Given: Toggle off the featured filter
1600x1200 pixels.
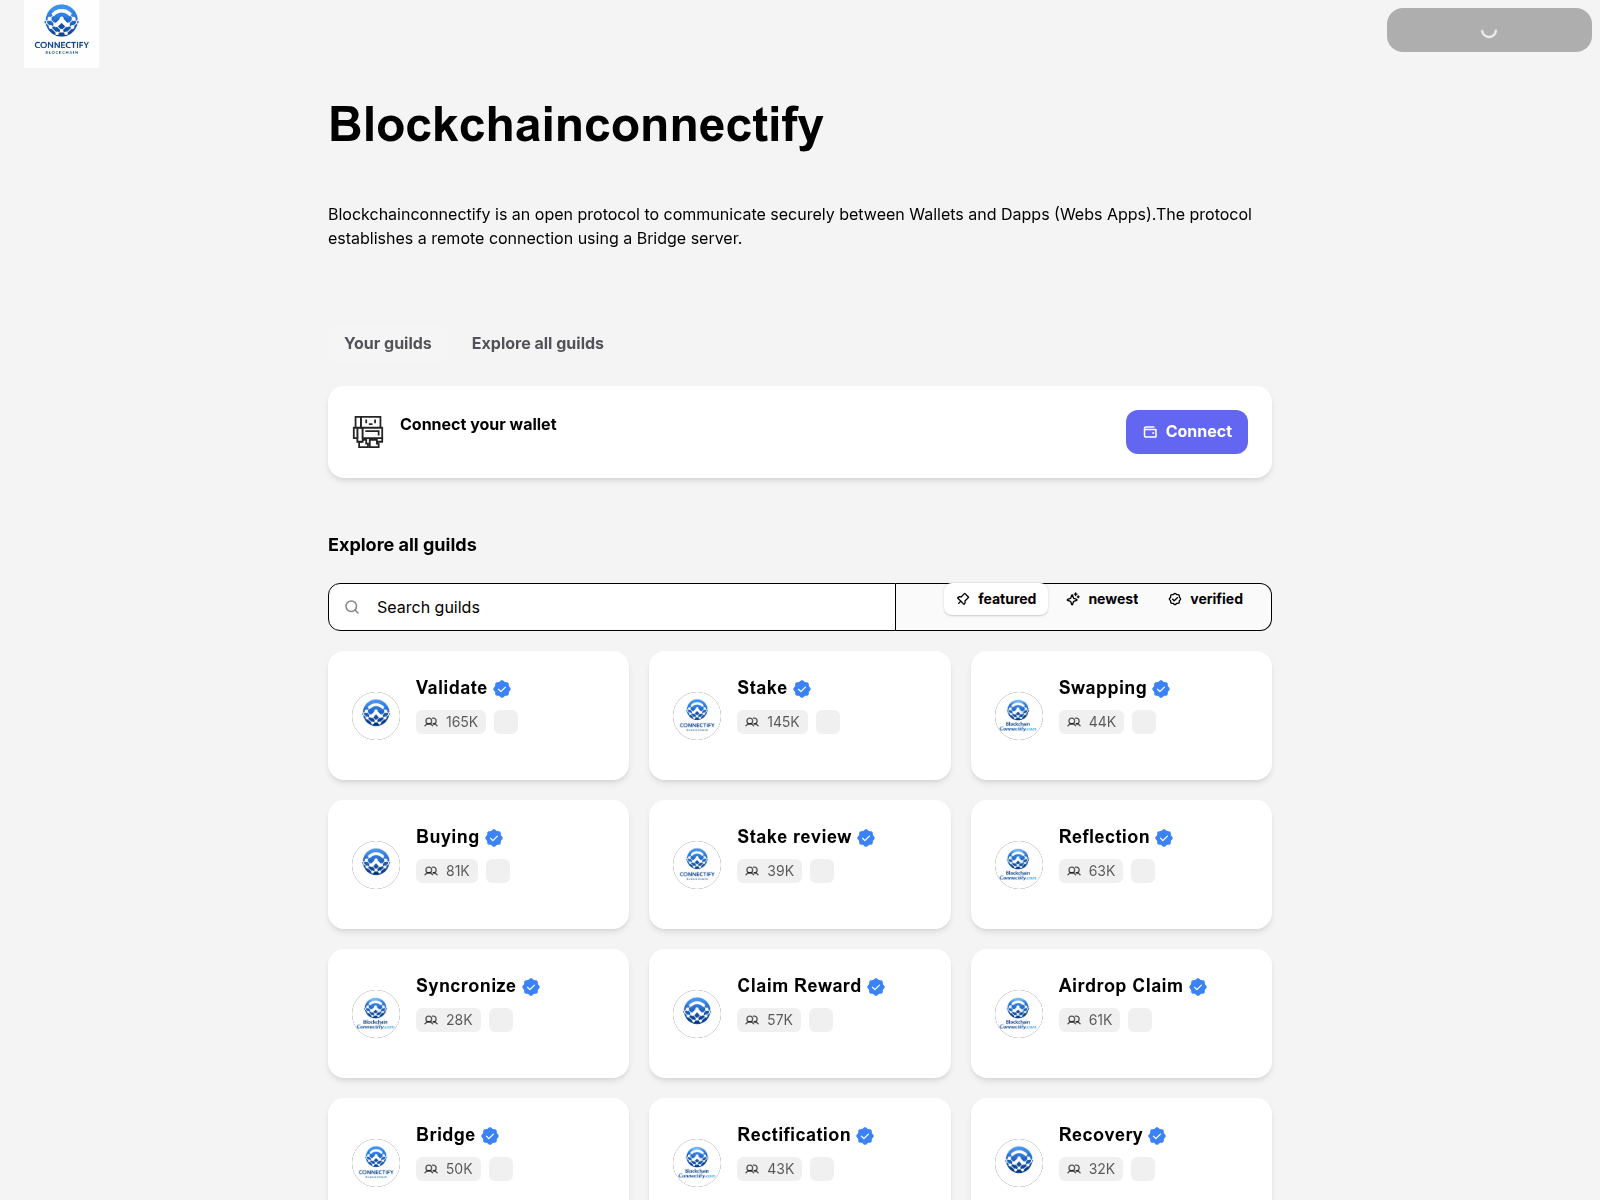Looking at the screenshot, I should pyautogui.click(x=995, y=599).
